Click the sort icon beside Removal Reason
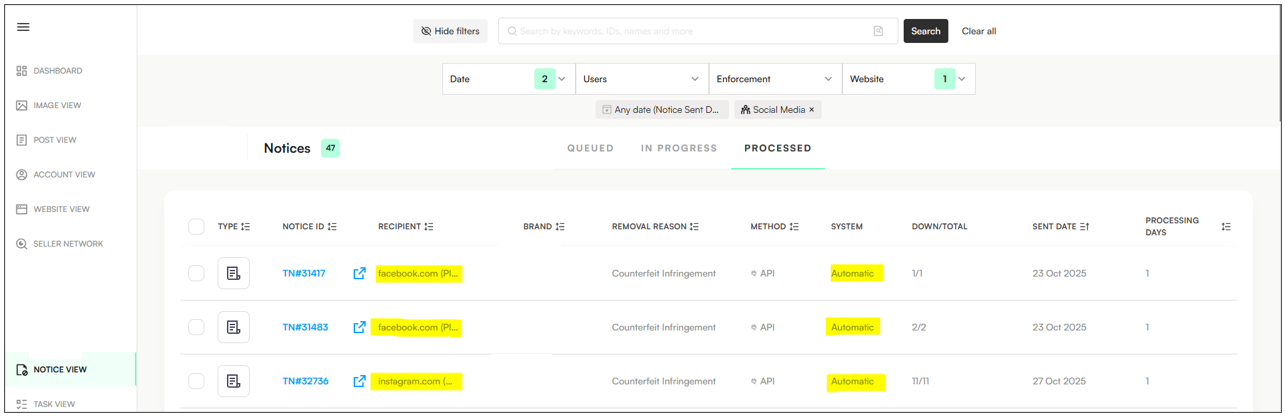 (x=694, y=227)
